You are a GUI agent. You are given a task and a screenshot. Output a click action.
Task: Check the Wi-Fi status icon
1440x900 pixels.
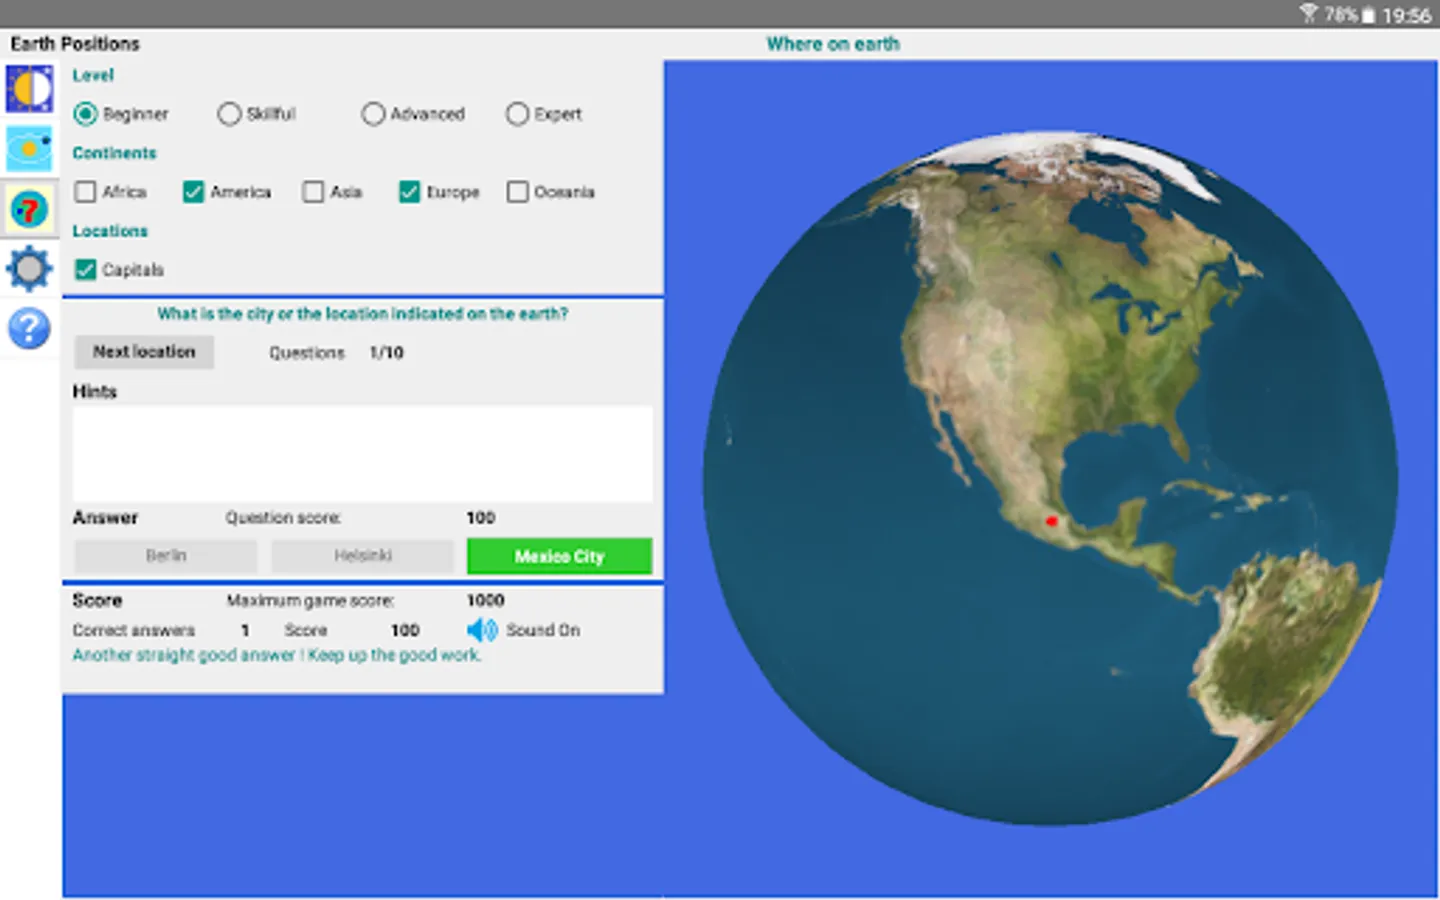(1308, 14)
